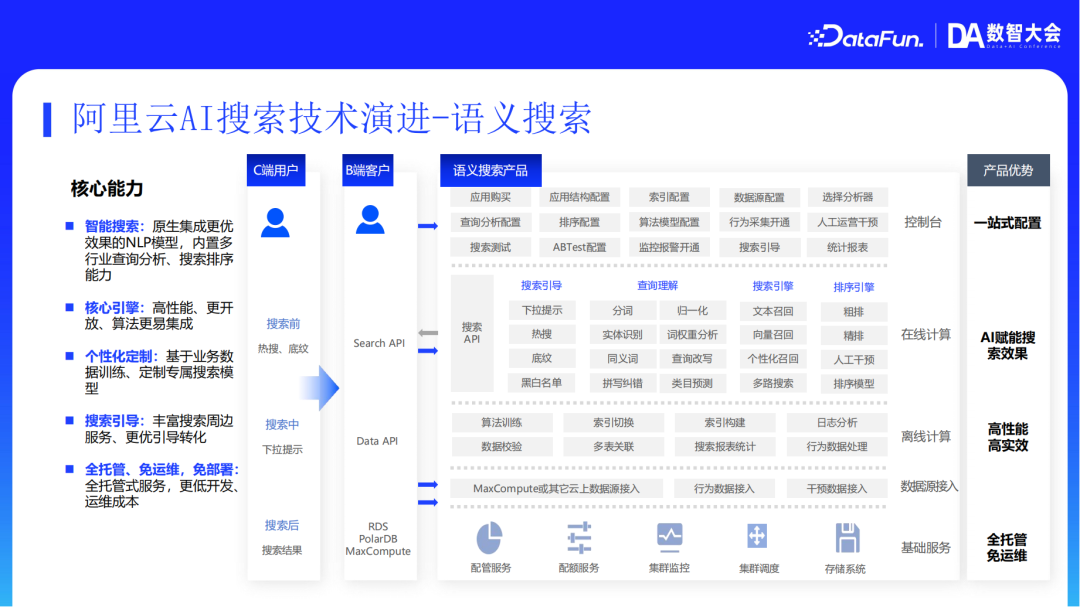Click the 应用购买 button
Screen dimensions: 1080x607
492,197
